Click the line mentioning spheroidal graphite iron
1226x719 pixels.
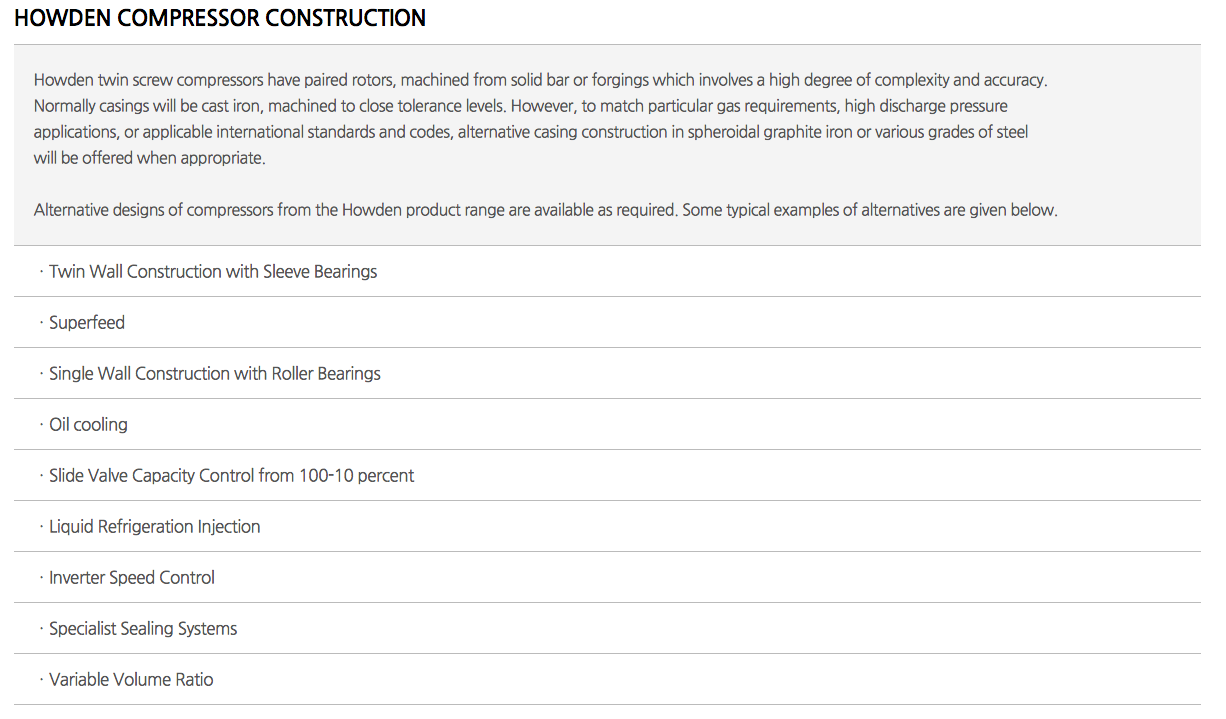[531, 132]
